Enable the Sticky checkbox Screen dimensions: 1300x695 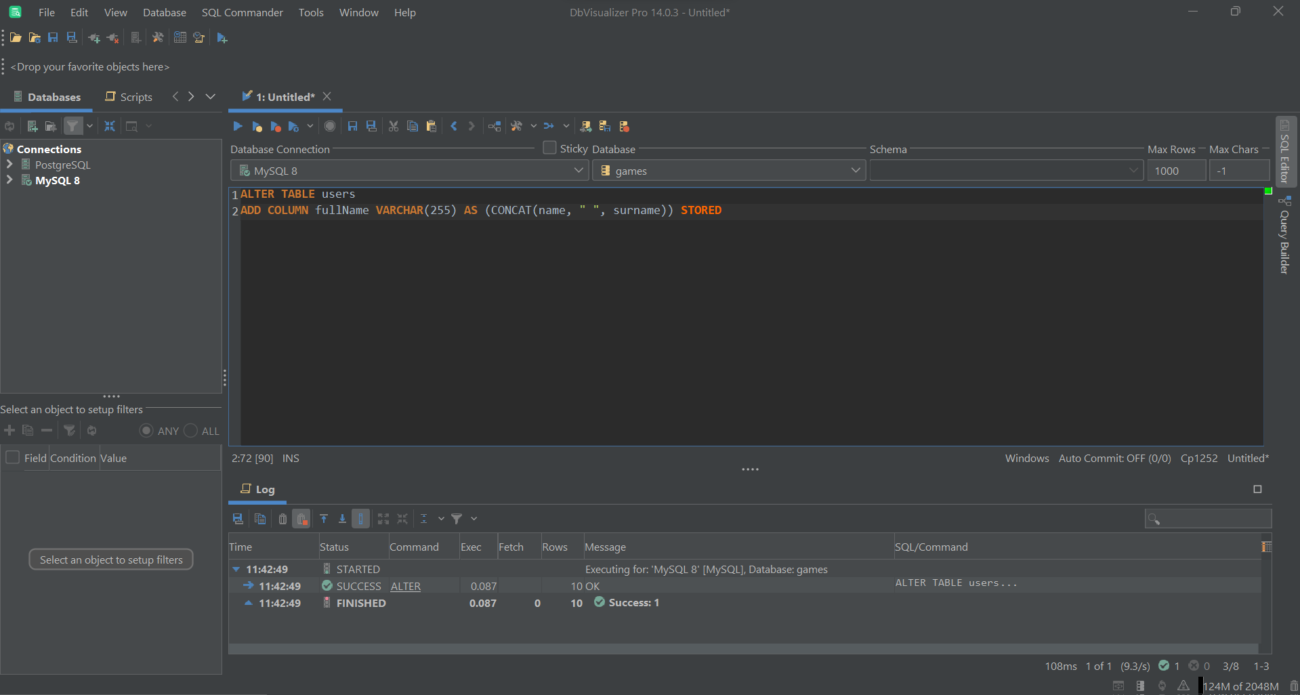tap(549, 148)
